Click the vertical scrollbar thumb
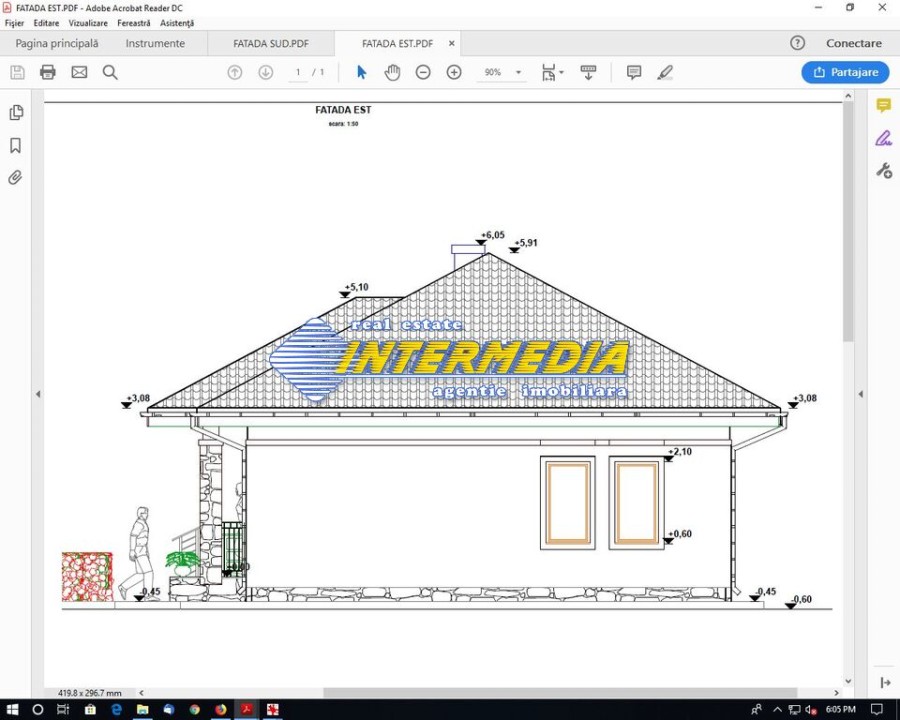The height and width of the screenshot is (720, 900). point(848,223)
